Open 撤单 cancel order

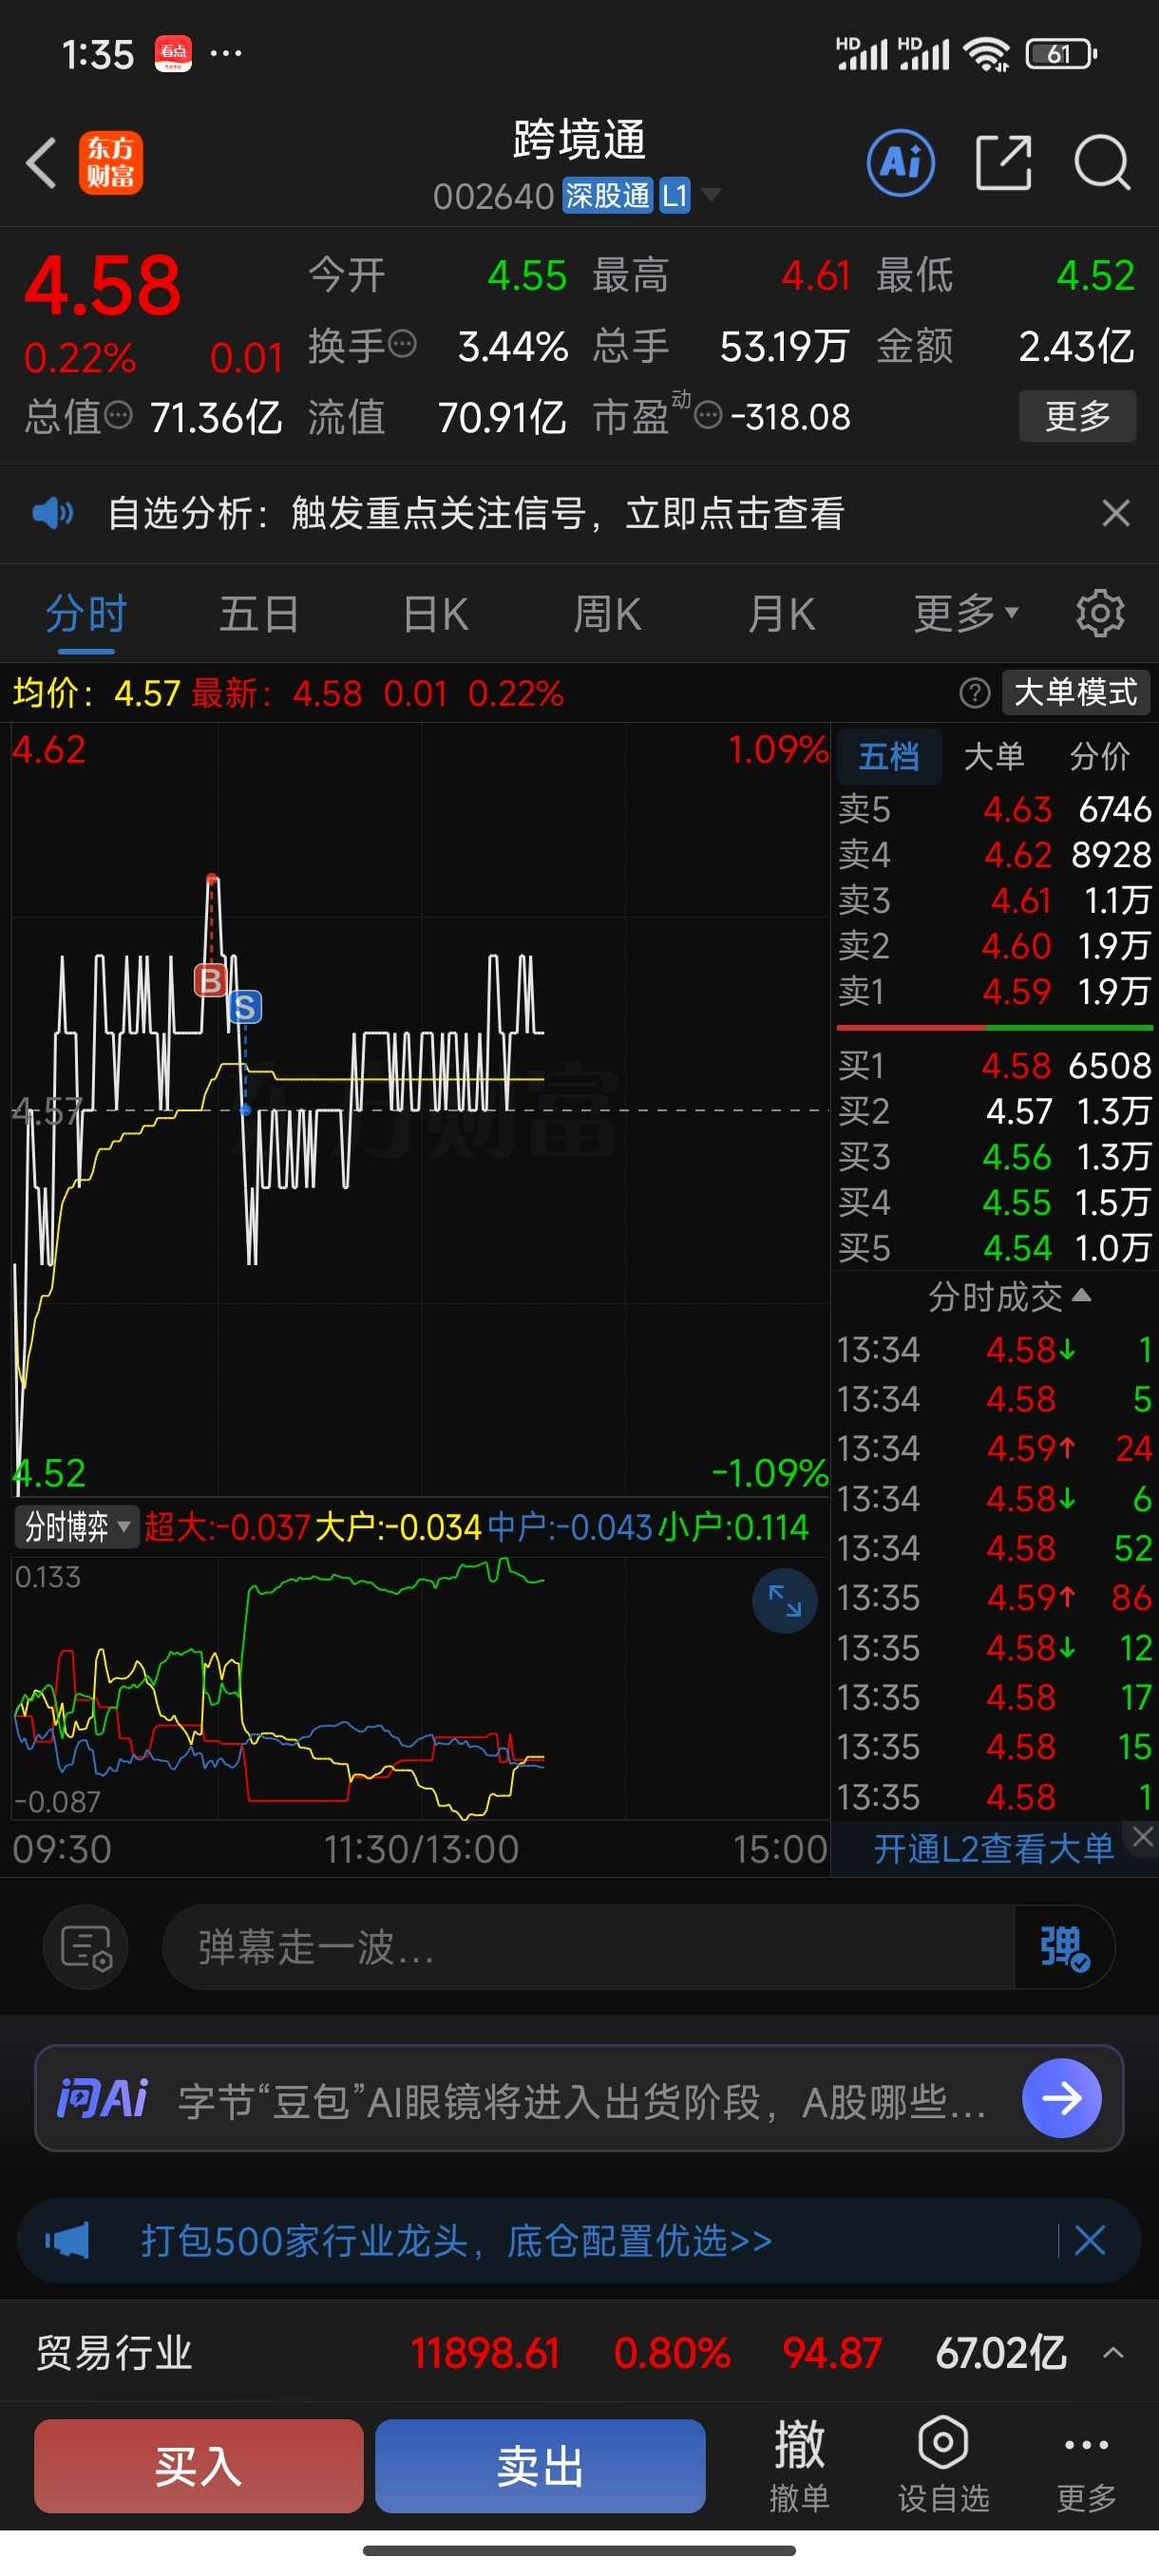point(798,2465)
